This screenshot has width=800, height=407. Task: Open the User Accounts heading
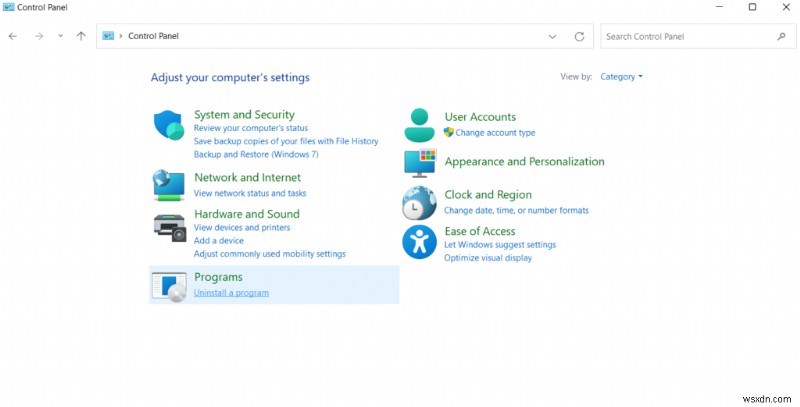point(480,117)
